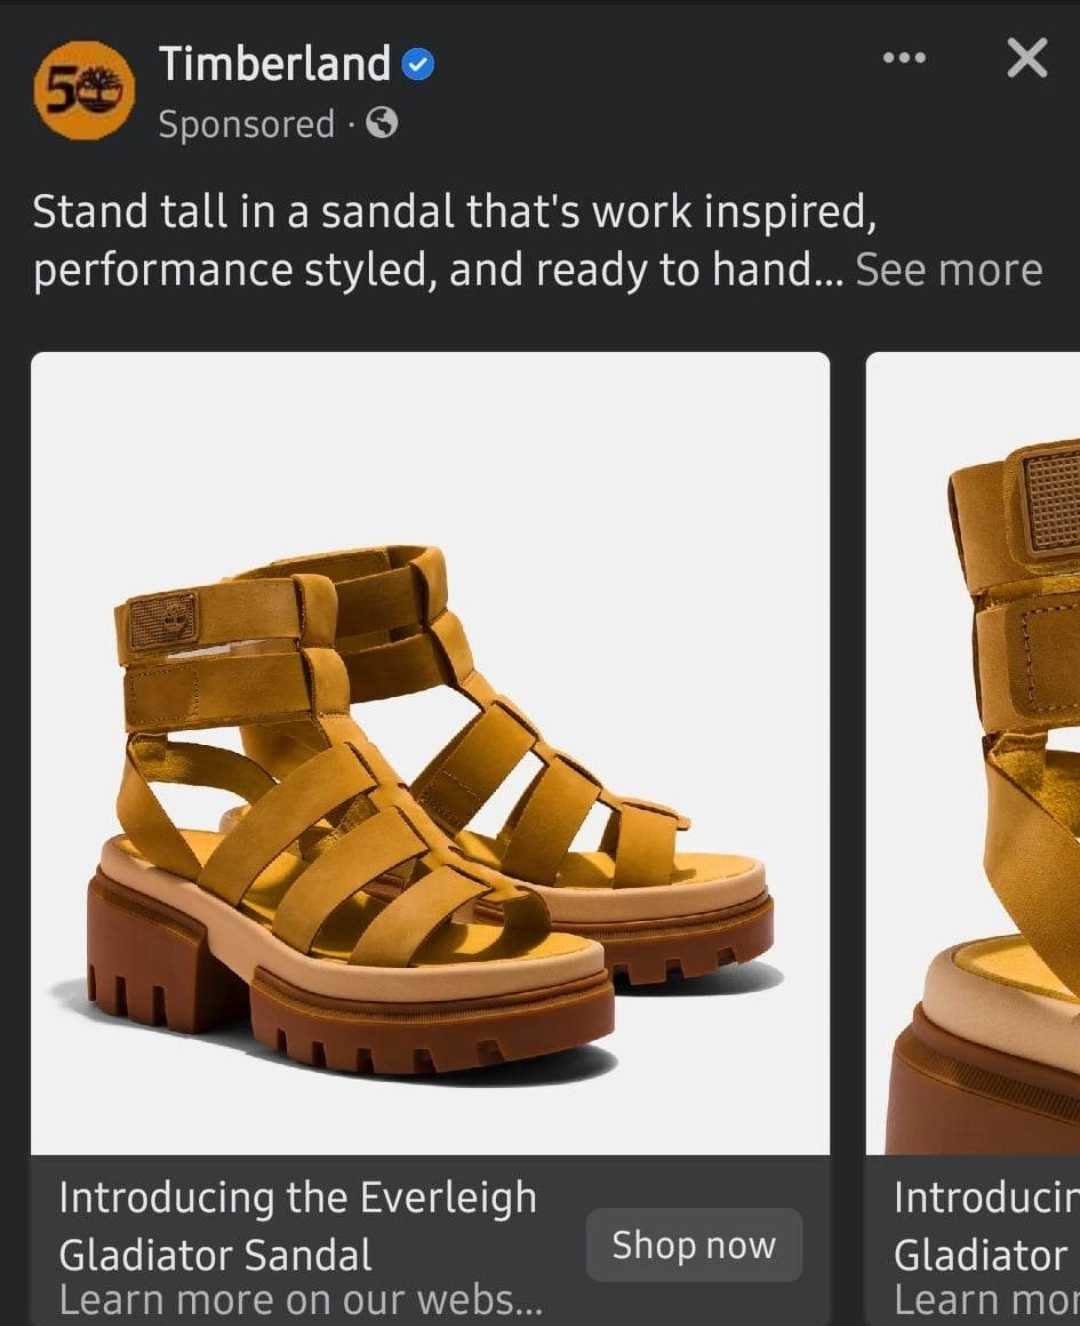This screenshot has width=1080, height=1326.
Task: Click Introducing the Everleigh Gladiator Sandal headline
Action: [298, 1226]
